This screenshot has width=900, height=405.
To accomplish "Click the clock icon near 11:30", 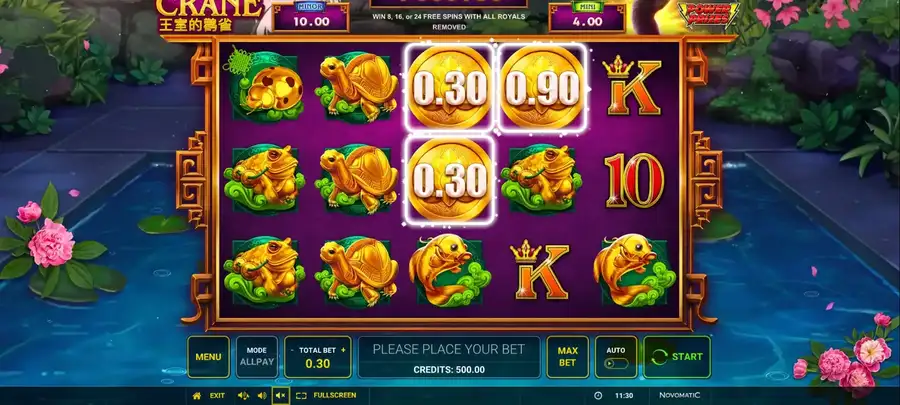I will click(598, 396).
